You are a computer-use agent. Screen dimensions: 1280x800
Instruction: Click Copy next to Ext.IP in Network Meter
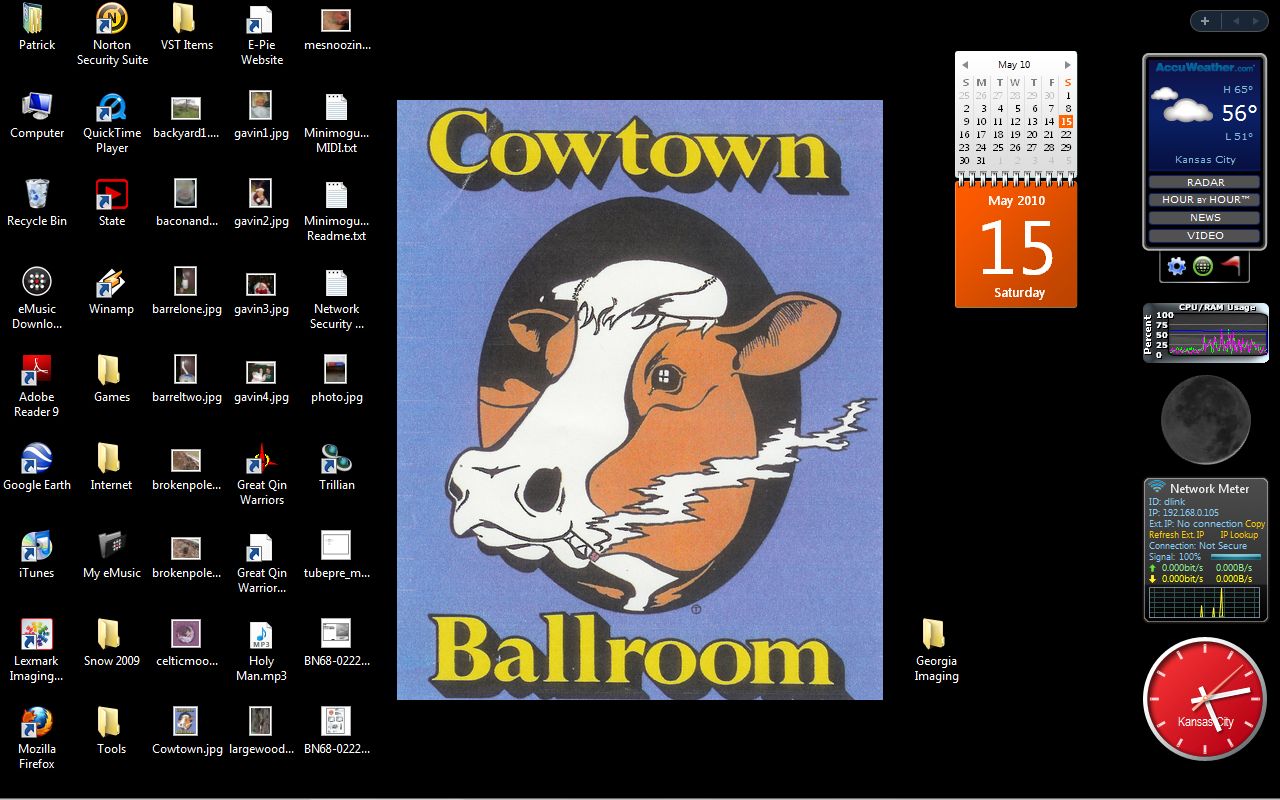[1255, 524]
